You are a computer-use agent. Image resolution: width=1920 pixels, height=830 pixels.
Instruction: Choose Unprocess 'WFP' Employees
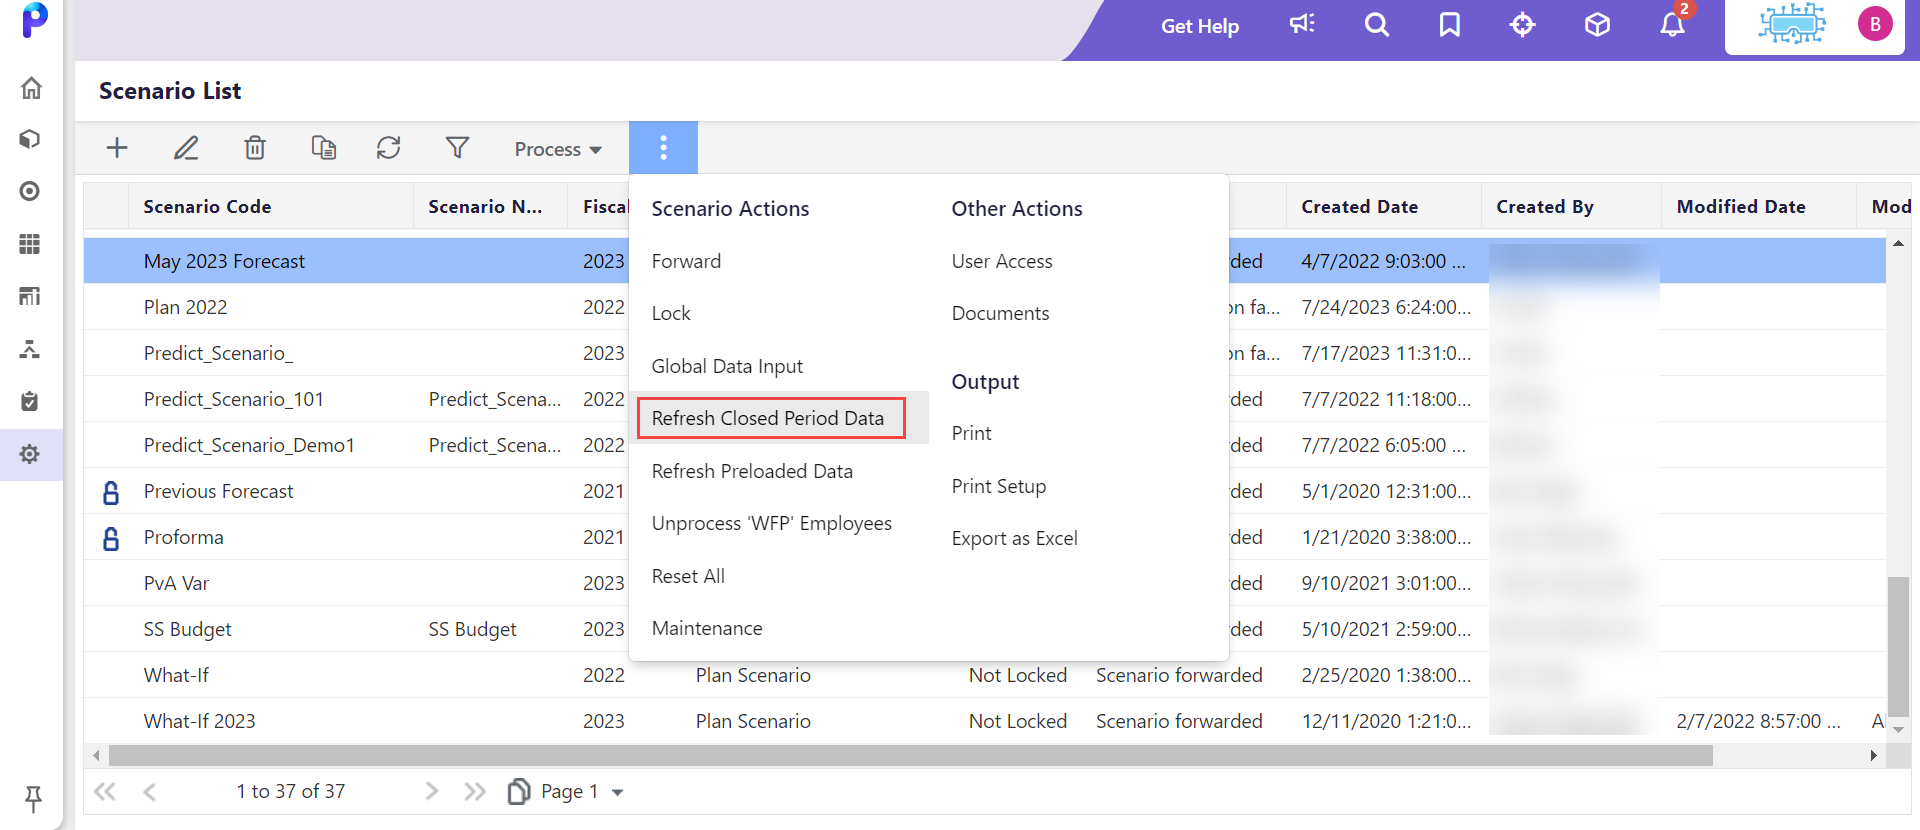[x=772, y=523]
